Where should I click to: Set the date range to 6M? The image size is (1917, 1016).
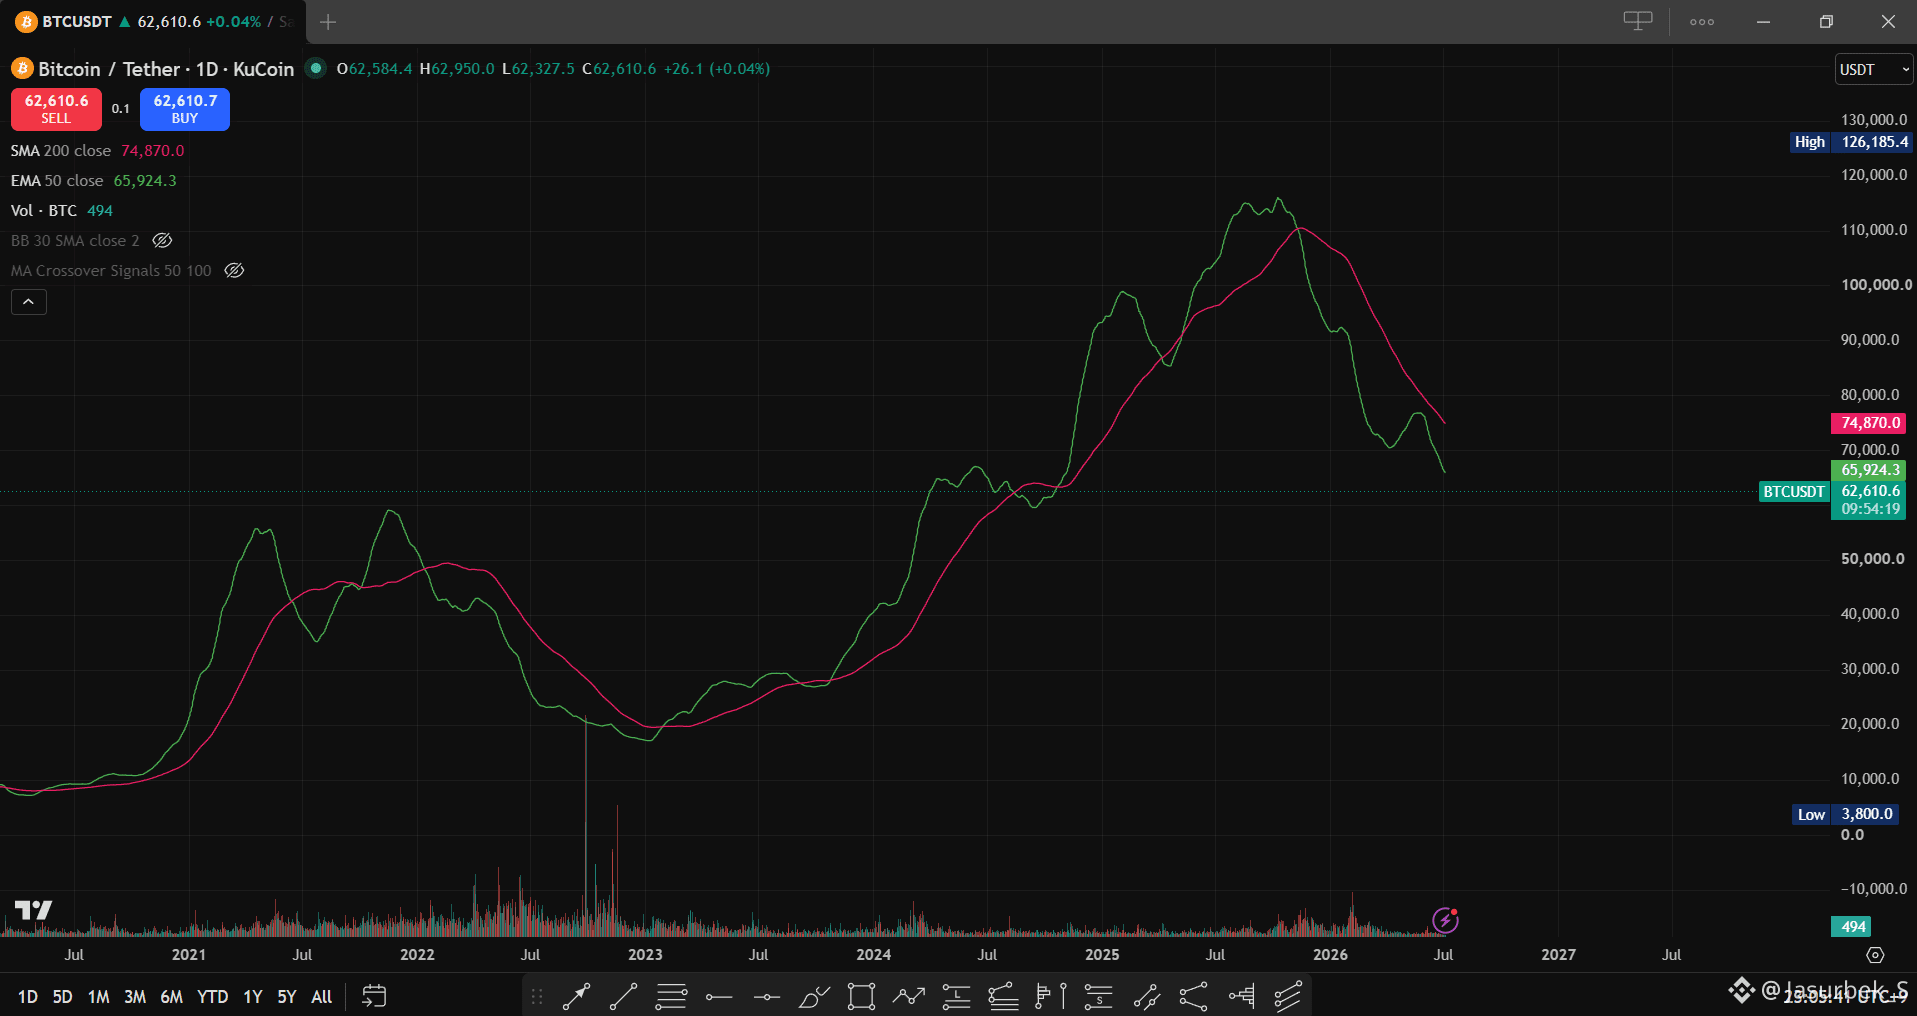[x=172, y=996]
